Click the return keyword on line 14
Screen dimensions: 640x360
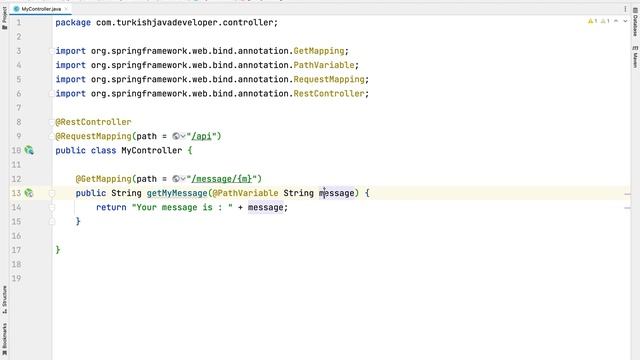pyautogui.click(x=111, y=207)
